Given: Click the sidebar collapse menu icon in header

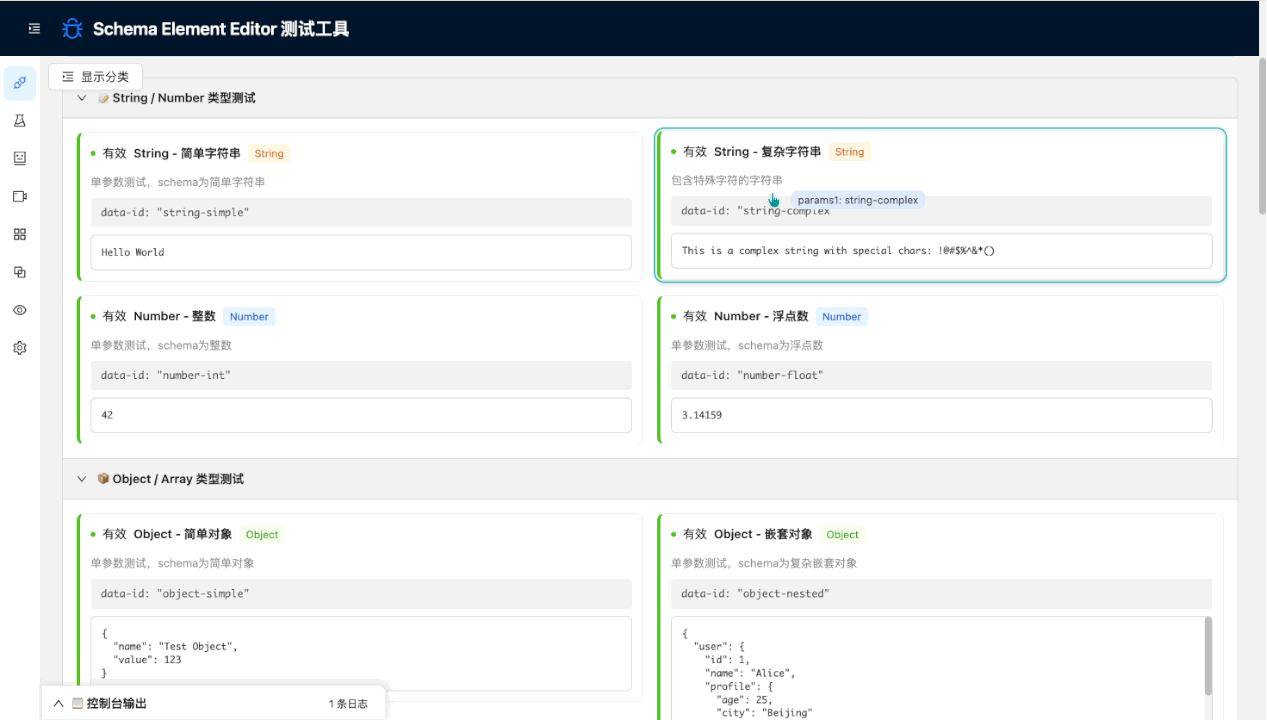Looking at the screenshot, I should [35, 29].
